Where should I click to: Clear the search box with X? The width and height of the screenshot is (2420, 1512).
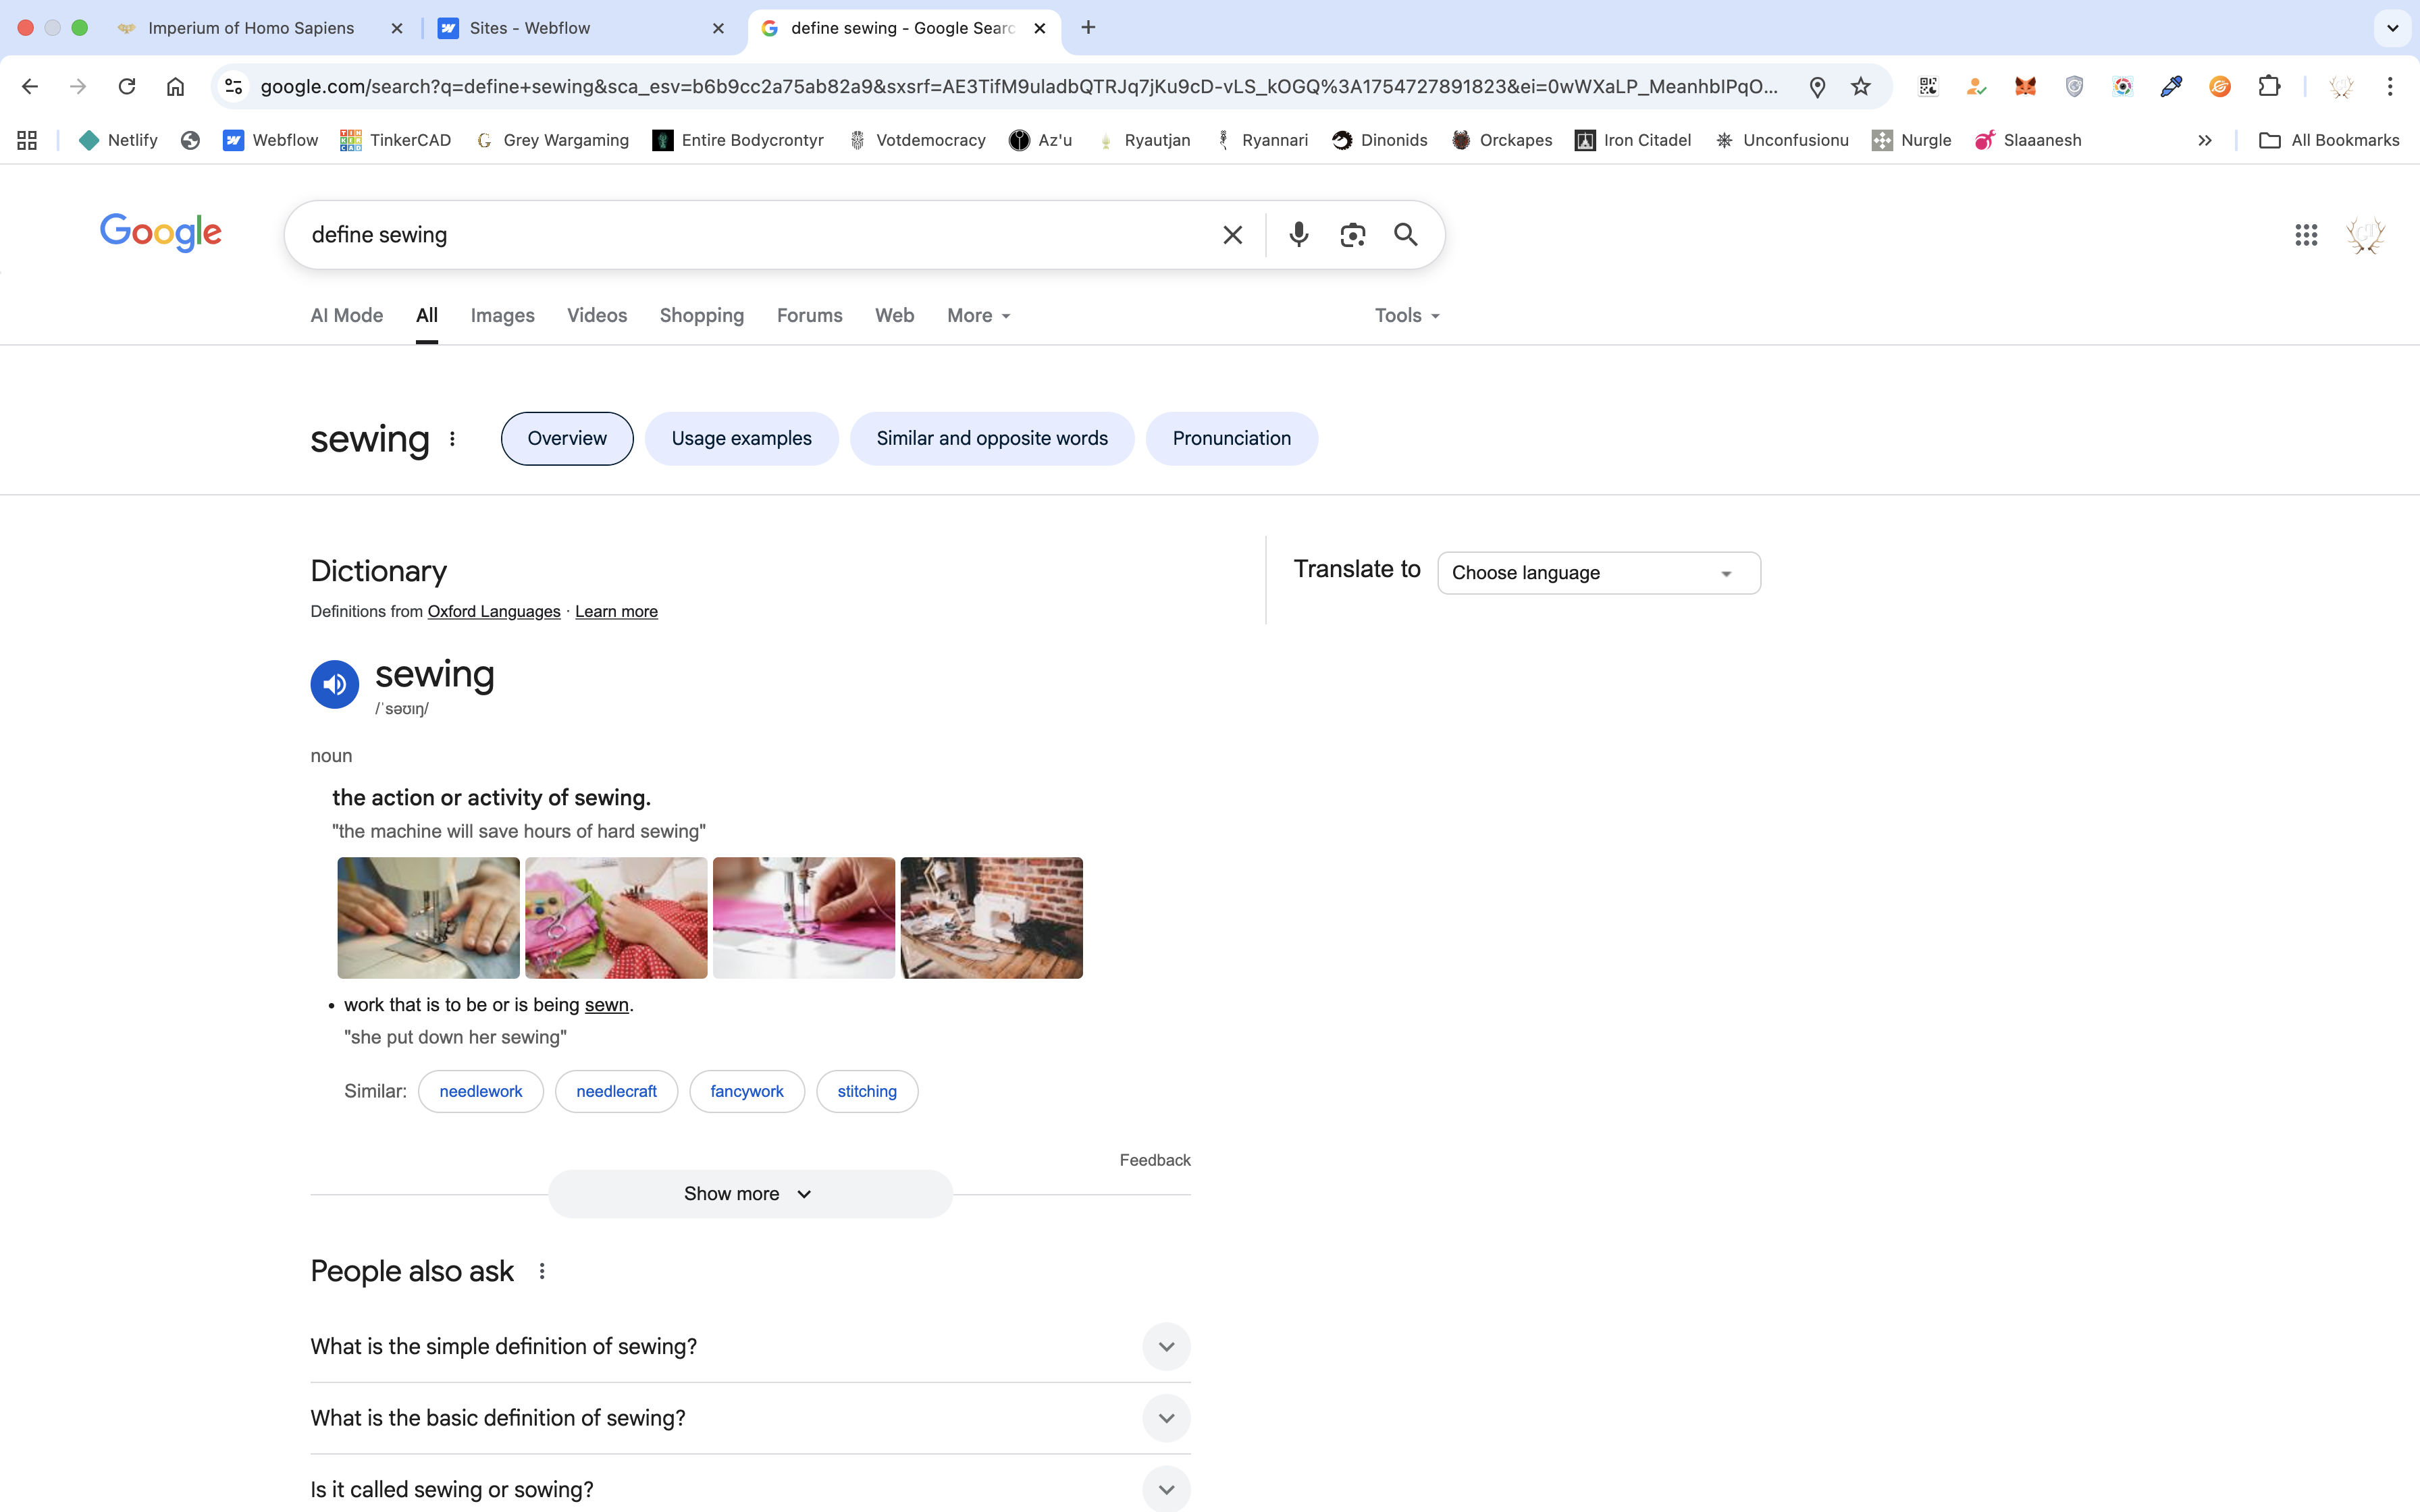(x=1232, y=235)
